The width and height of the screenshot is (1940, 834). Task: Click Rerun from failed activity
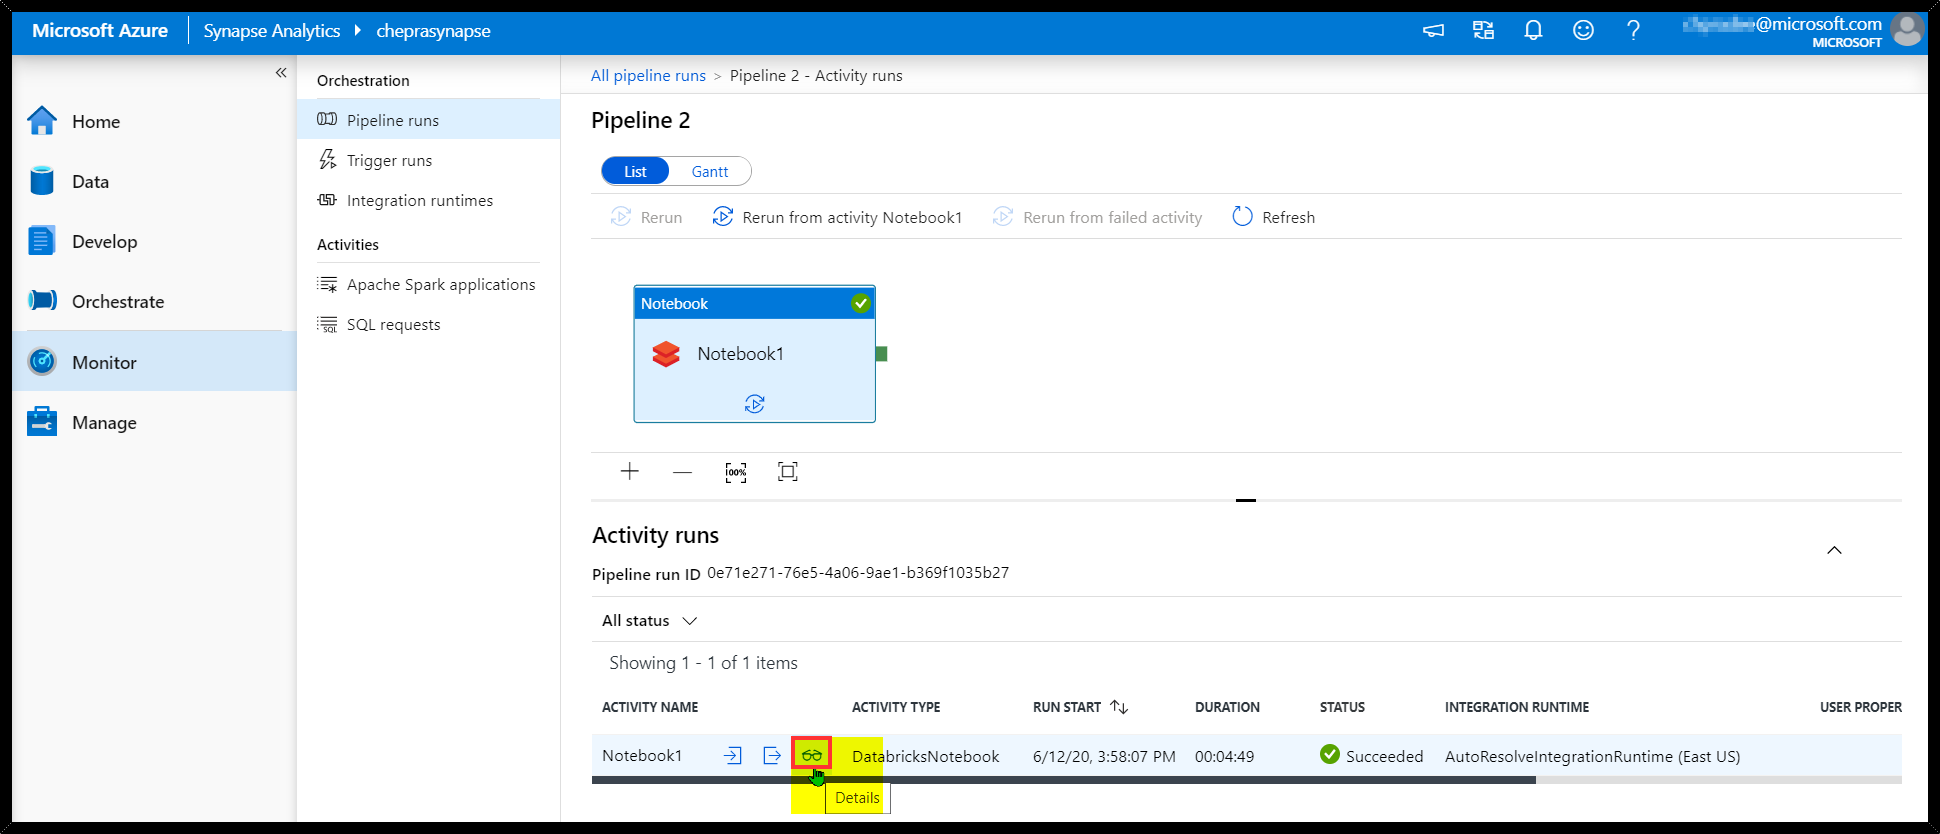coord(1097,217)
